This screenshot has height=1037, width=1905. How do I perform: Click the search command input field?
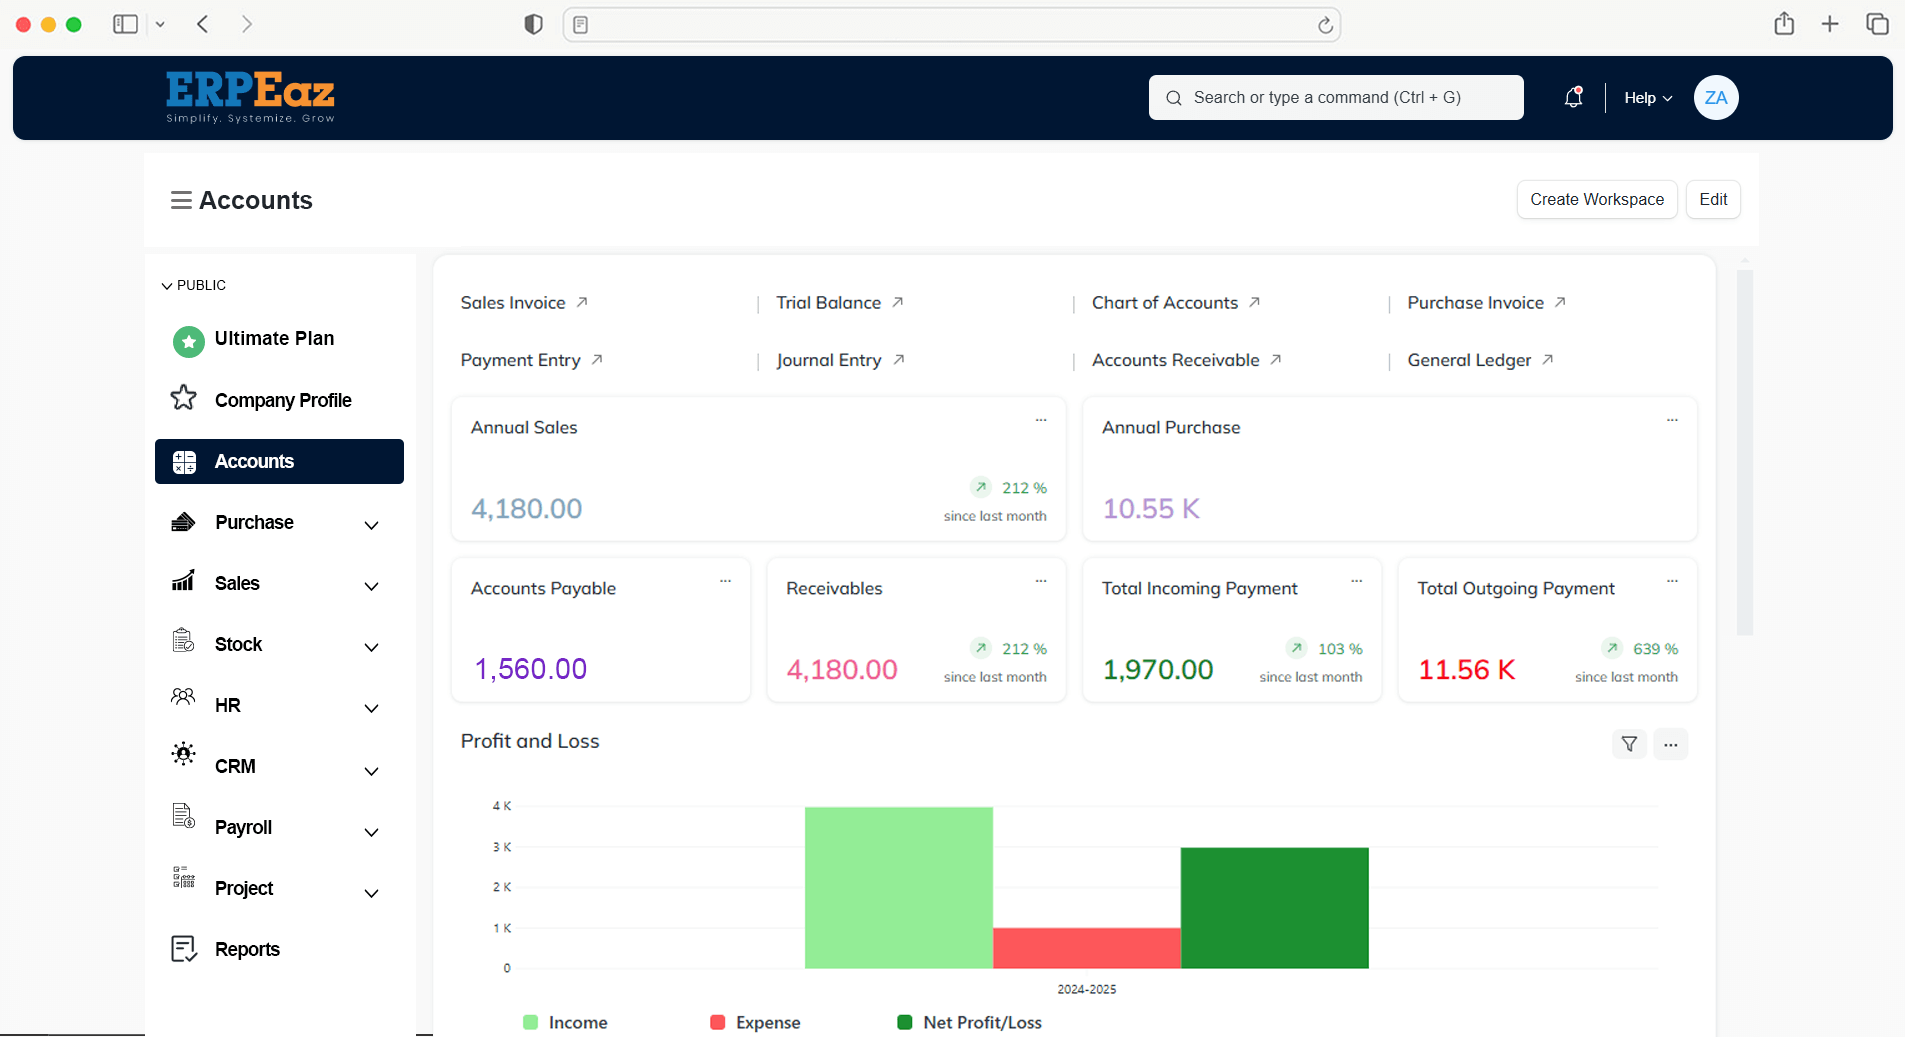1335,98
